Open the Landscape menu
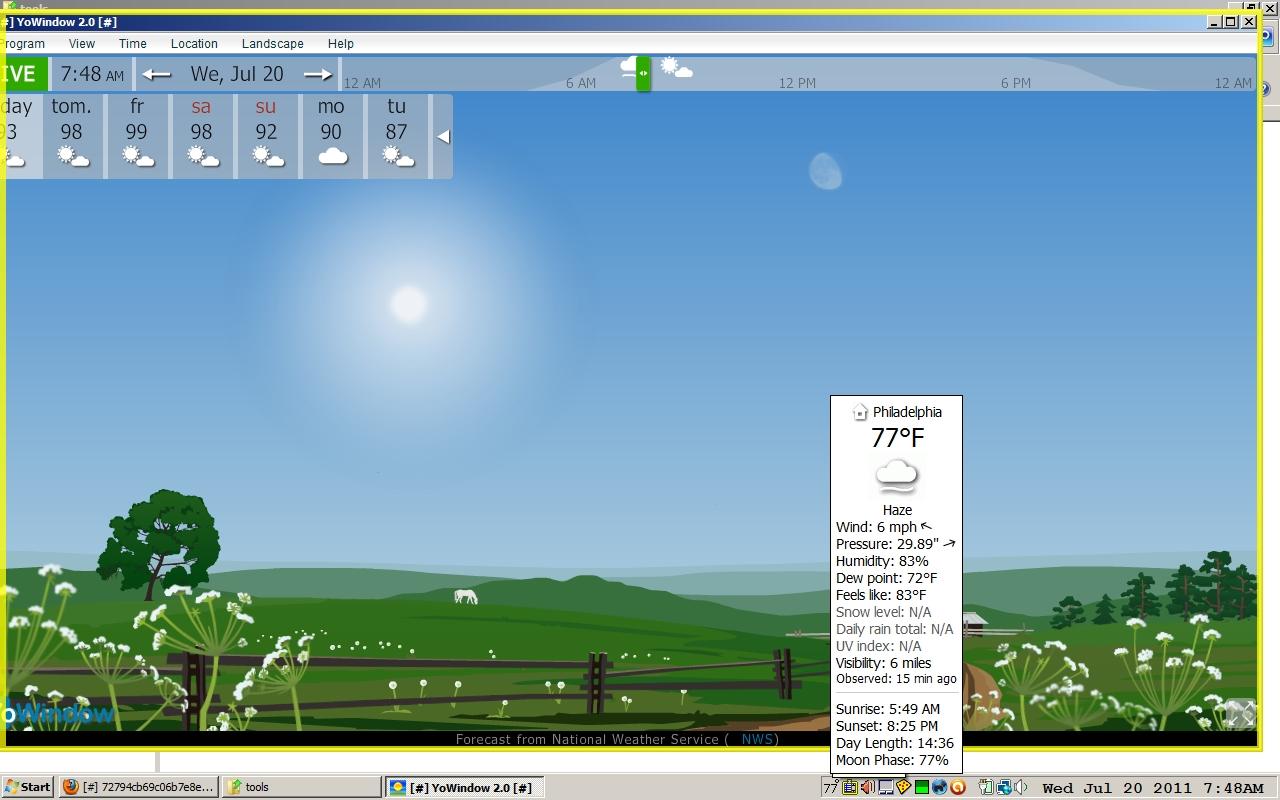This screenshot has width=1280, height=800. pos(272,44)
